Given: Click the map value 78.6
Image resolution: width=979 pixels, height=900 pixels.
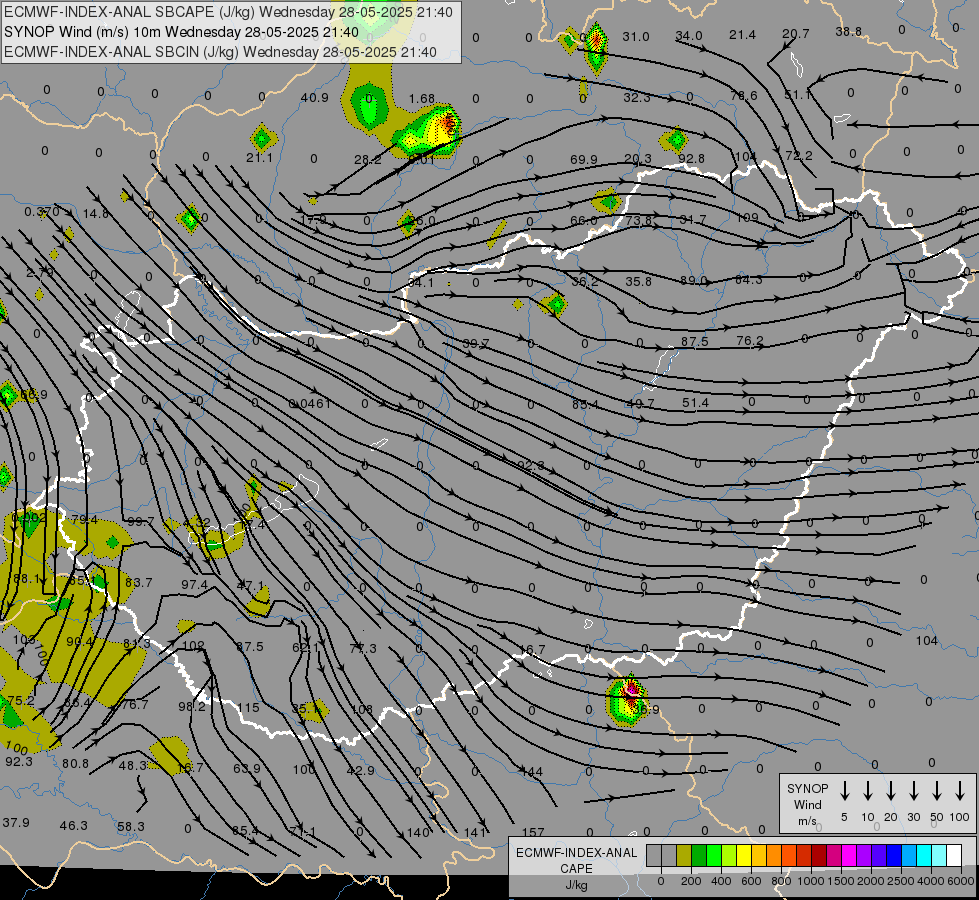Looking at the screenshot, I should click(744, 96).
